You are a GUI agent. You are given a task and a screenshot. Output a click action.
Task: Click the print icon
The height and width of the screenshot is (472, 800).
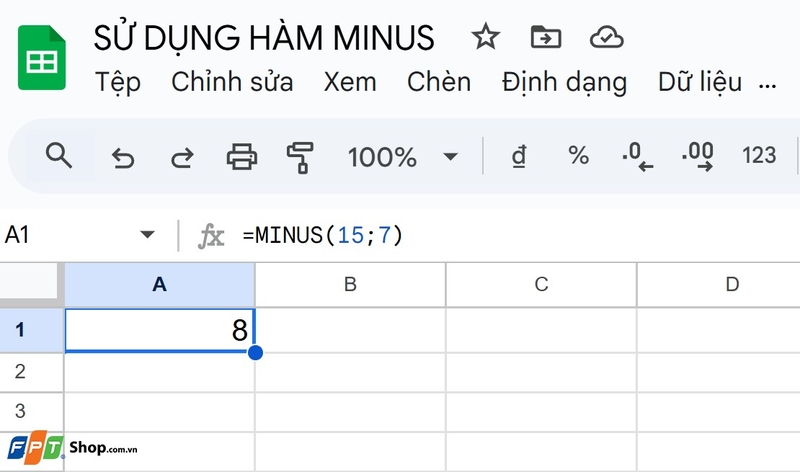point(242,156)
